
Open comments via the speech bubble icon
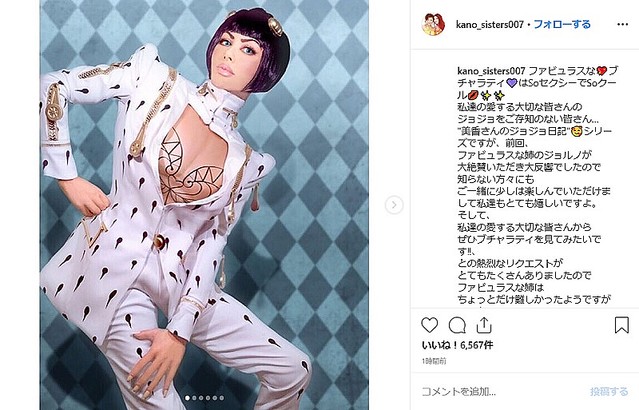click(457, 325)
